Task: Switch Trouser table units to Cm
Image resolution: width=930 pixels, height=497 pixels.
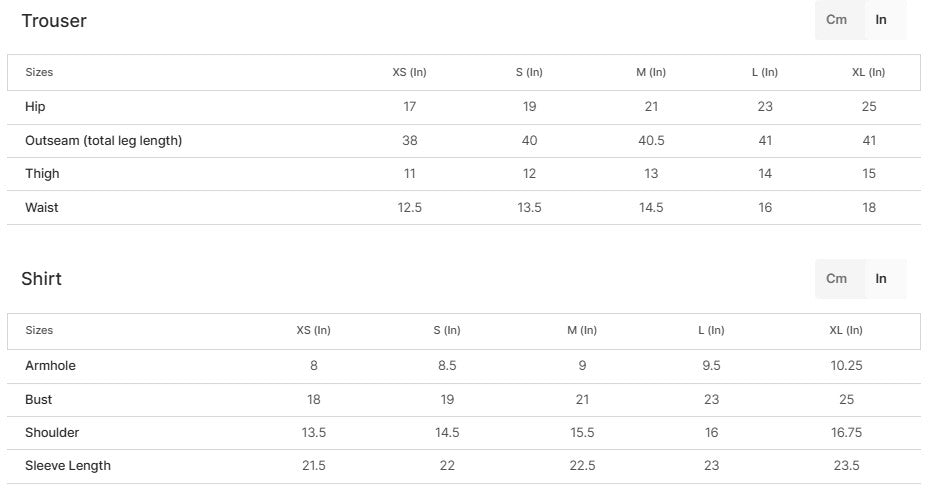Action: [837, 20]
